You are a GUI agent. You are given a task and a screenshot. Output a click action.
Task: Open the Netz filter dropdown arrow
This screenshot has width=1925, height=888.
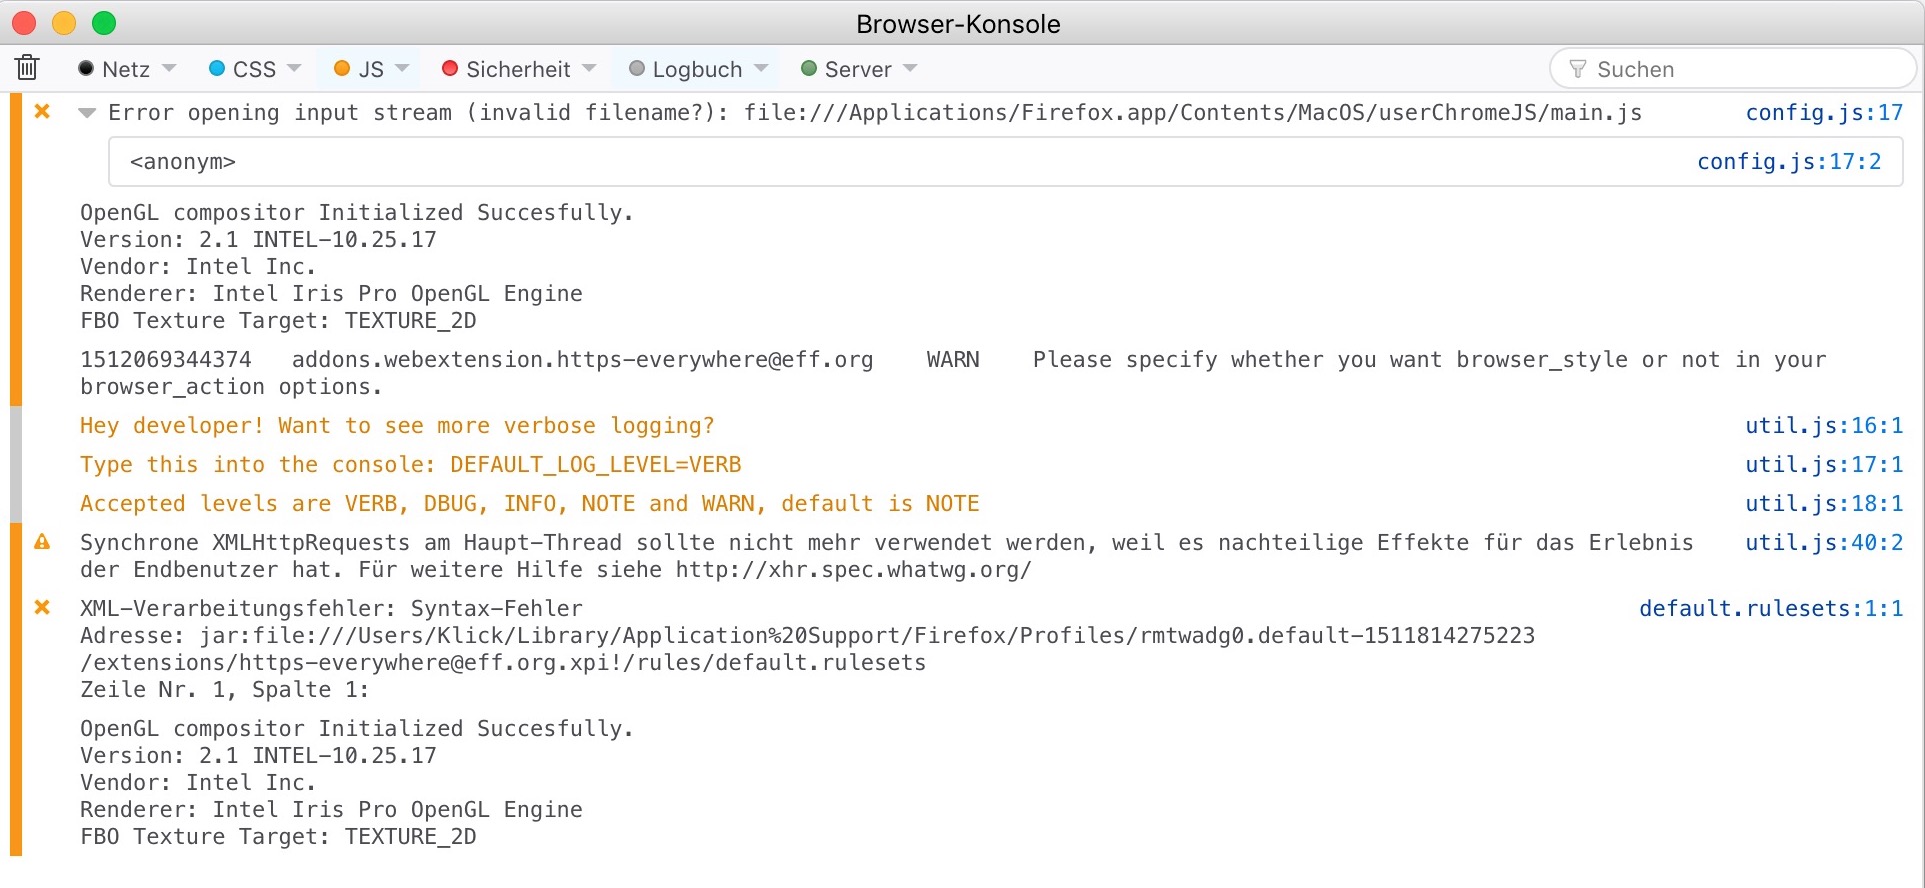click(x=169, y=68)
